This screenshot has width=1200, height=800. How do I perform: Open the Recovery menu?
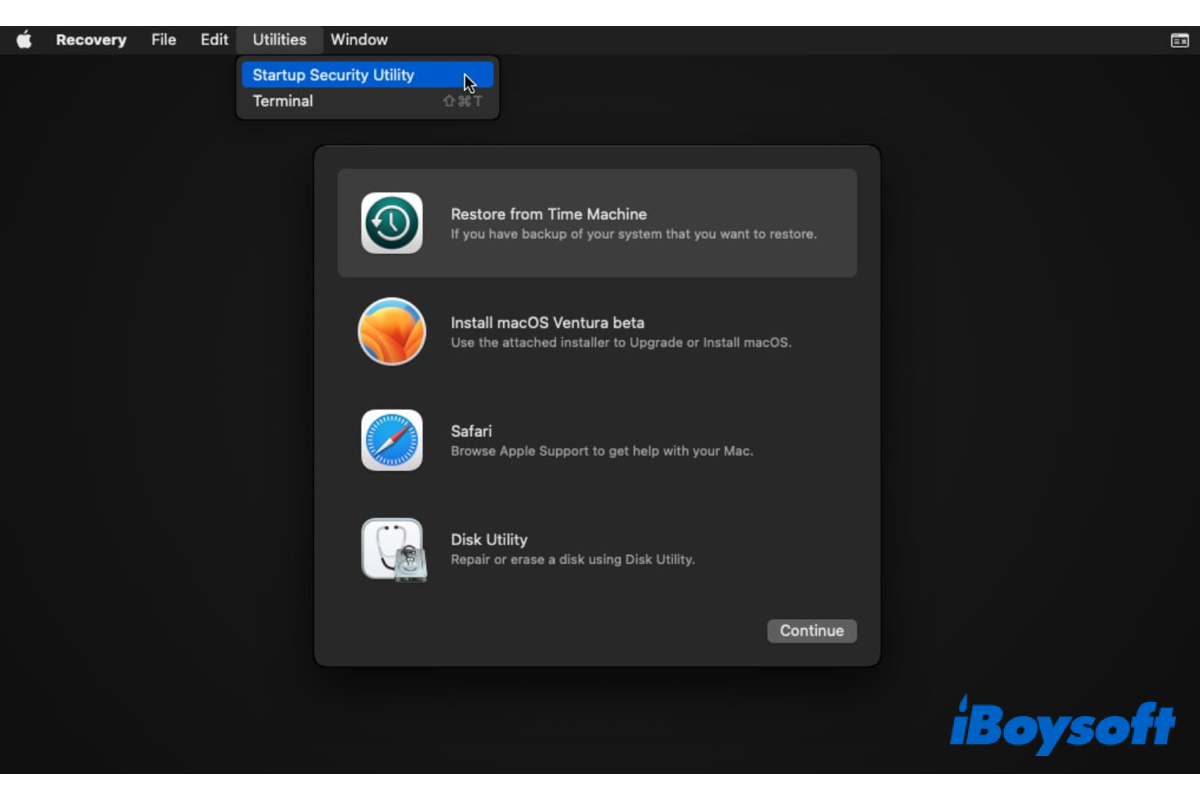pyautogui.click(x=91, y=40)
